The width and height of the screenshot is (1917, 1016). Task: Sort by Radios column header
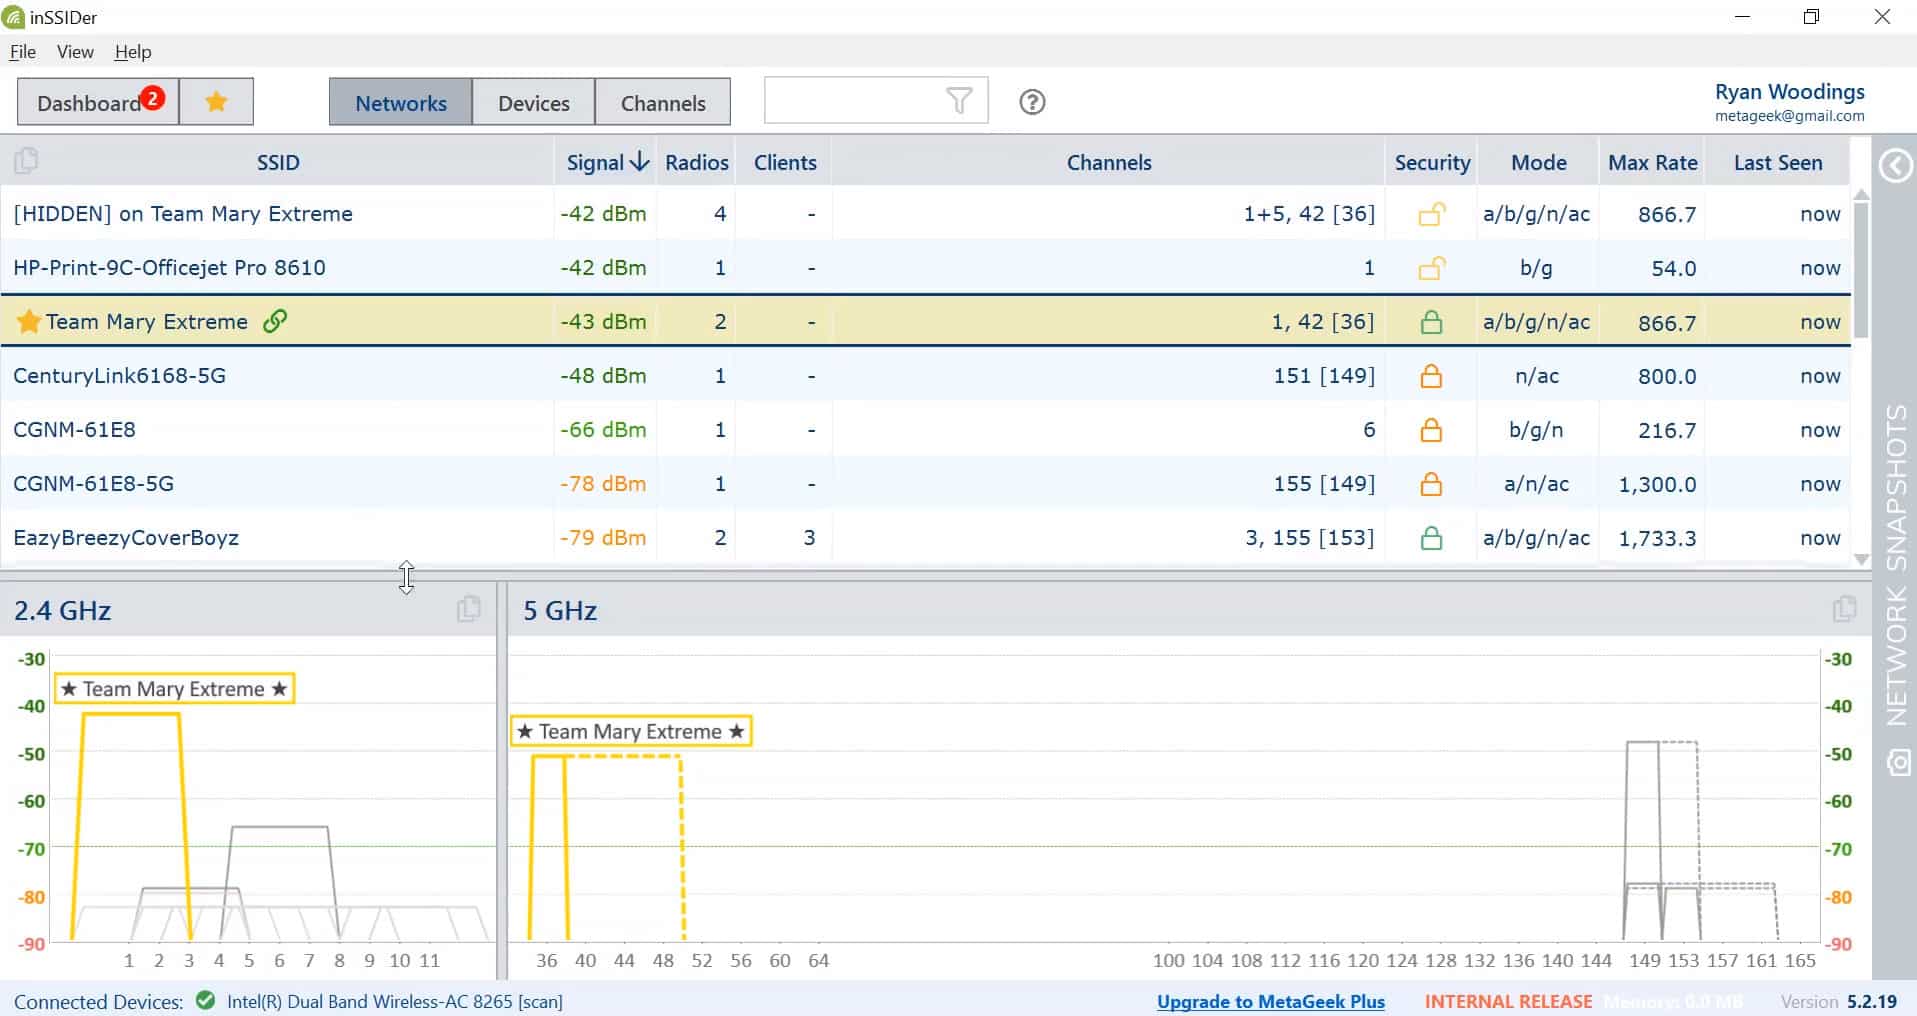tap(697, 162)
